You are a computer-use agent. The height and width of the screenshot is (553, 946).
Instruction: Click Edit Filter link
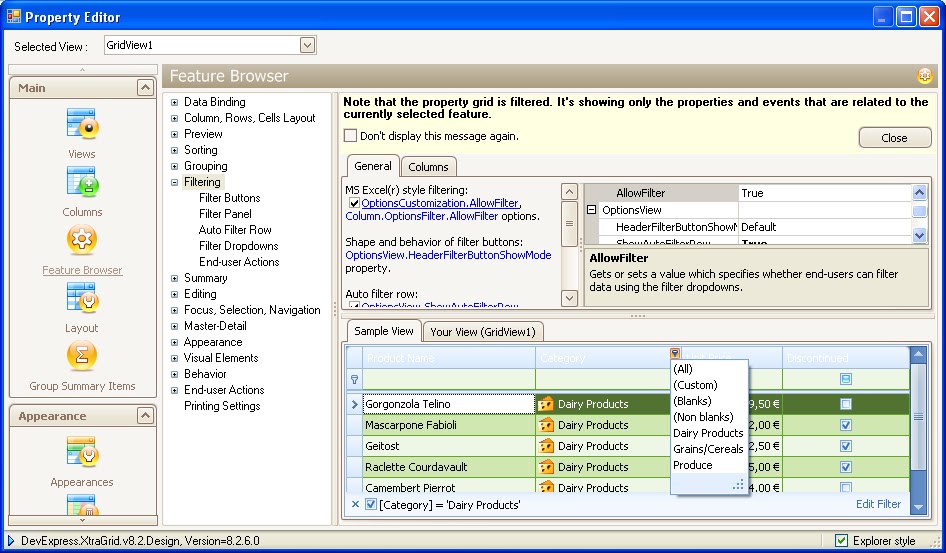tap(878, 504)
